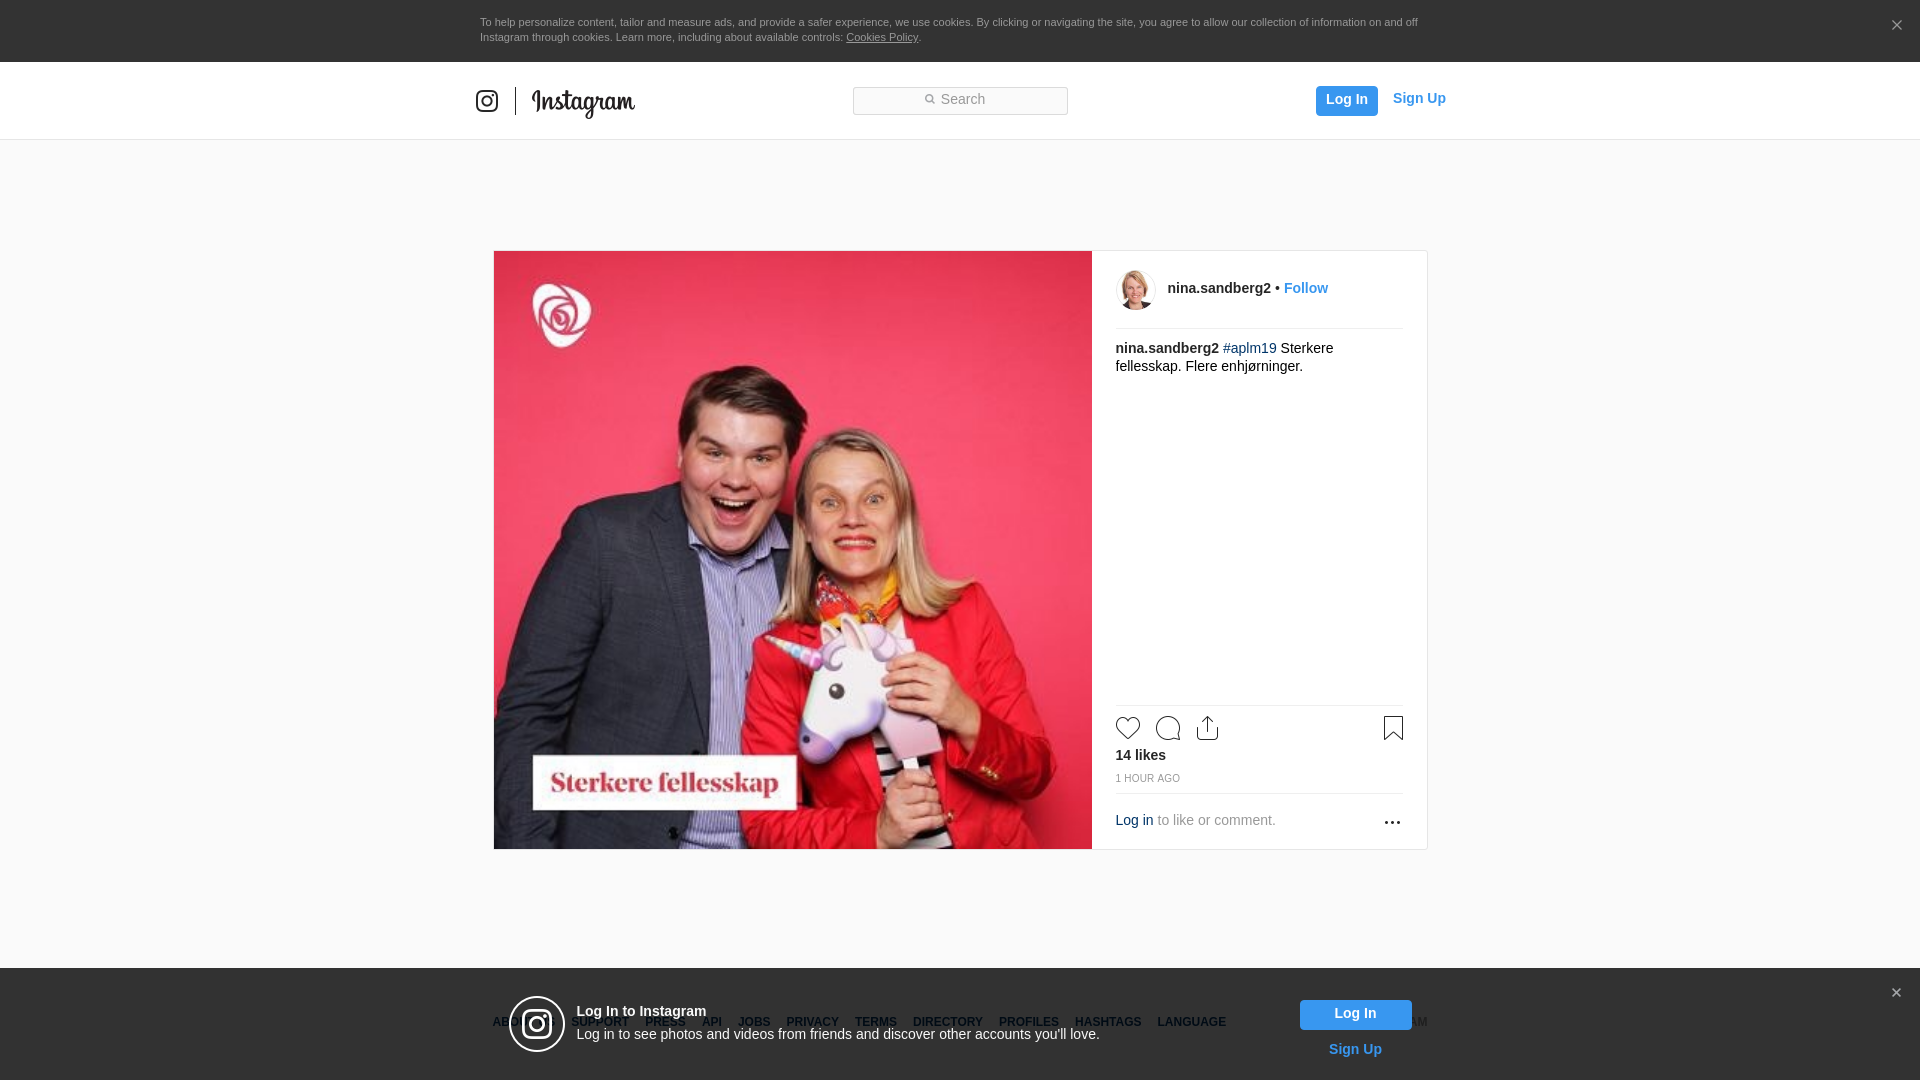Viewport: 1920px width, 1080px height.
Task: Click Log in to like or comment
Action: (1134, 820)
